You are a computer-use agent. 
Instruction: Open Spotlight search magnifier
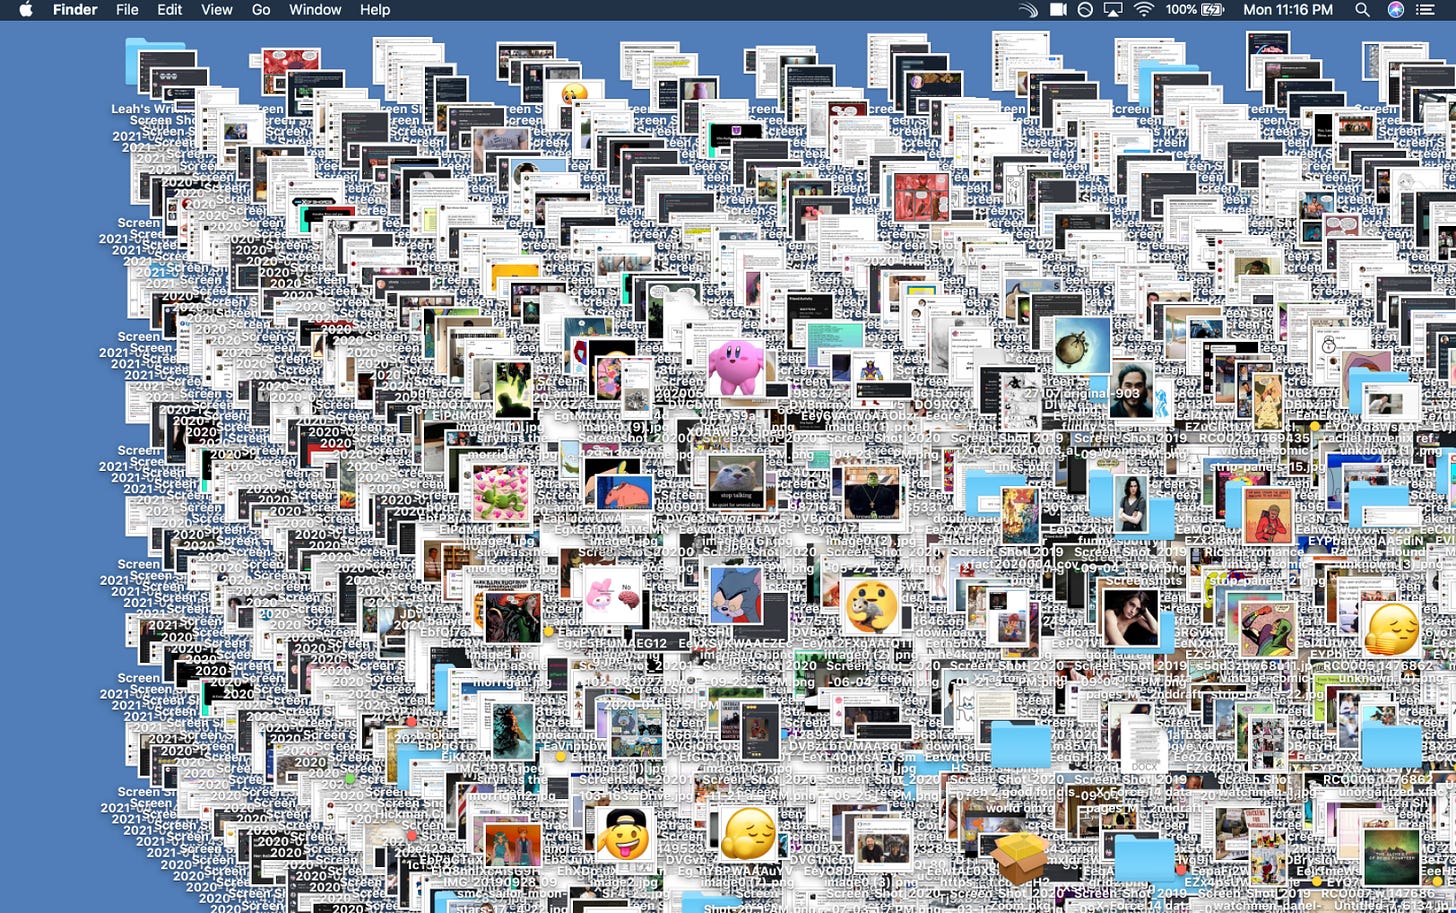click(x=1361, y=10)
